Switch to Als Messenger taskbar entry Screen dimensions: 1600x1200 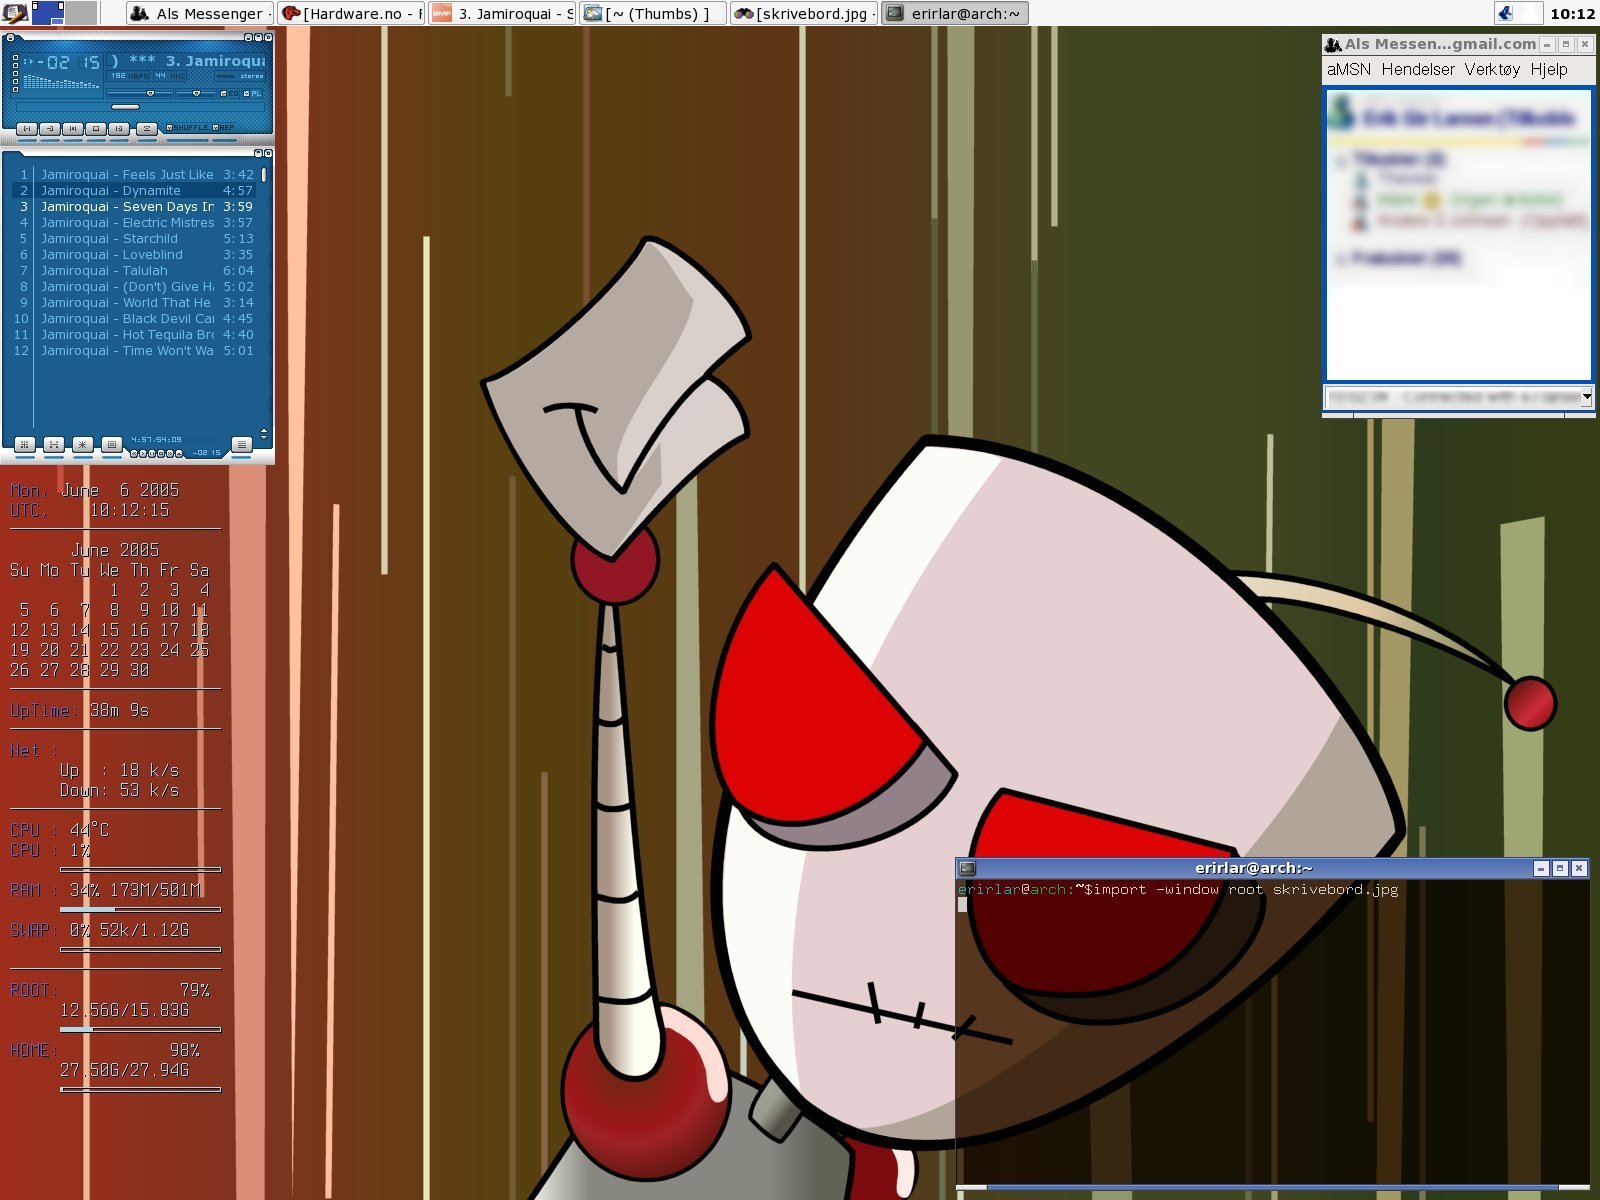(x=200, y=13)
